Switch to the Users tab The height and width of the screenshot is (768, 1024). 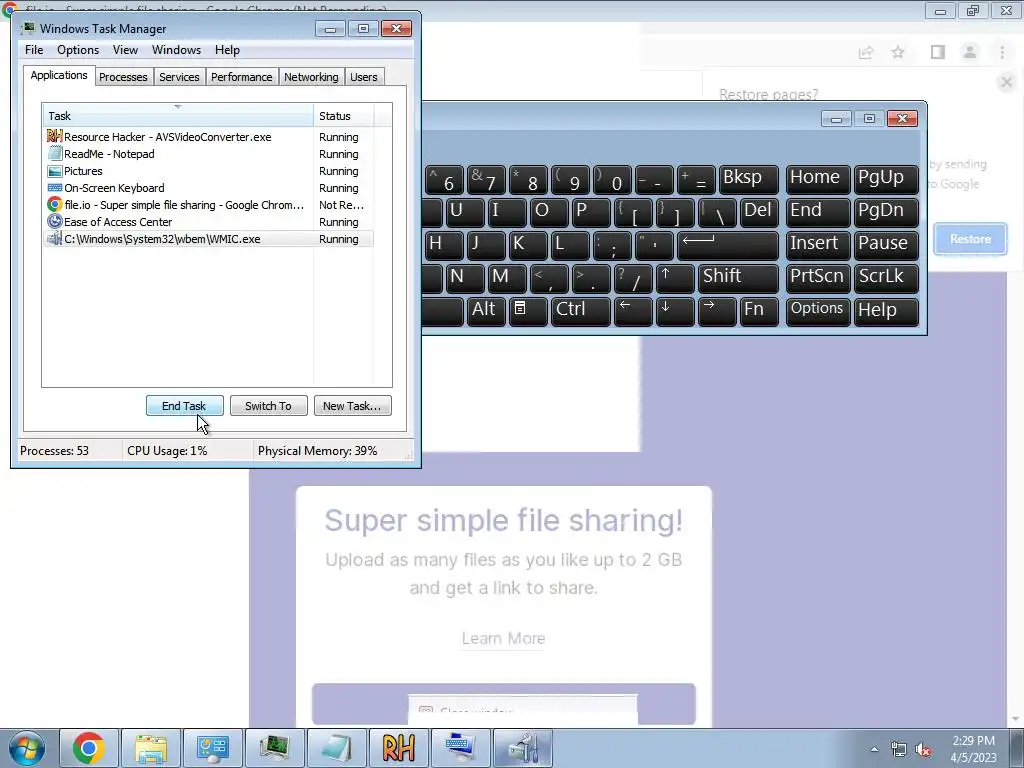[x=364, y=77]
